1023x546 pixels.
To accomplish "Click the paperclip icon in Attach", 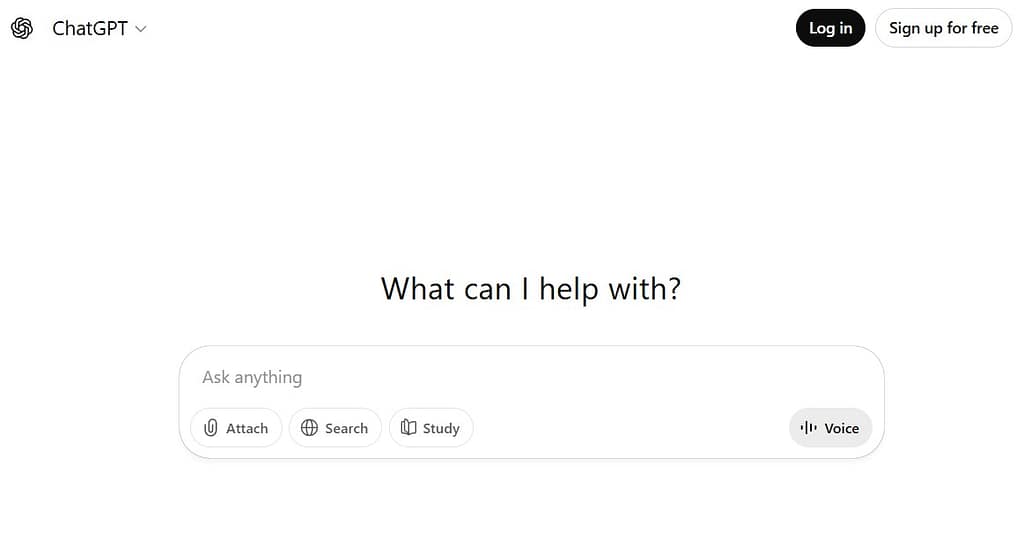I will 210,428.
